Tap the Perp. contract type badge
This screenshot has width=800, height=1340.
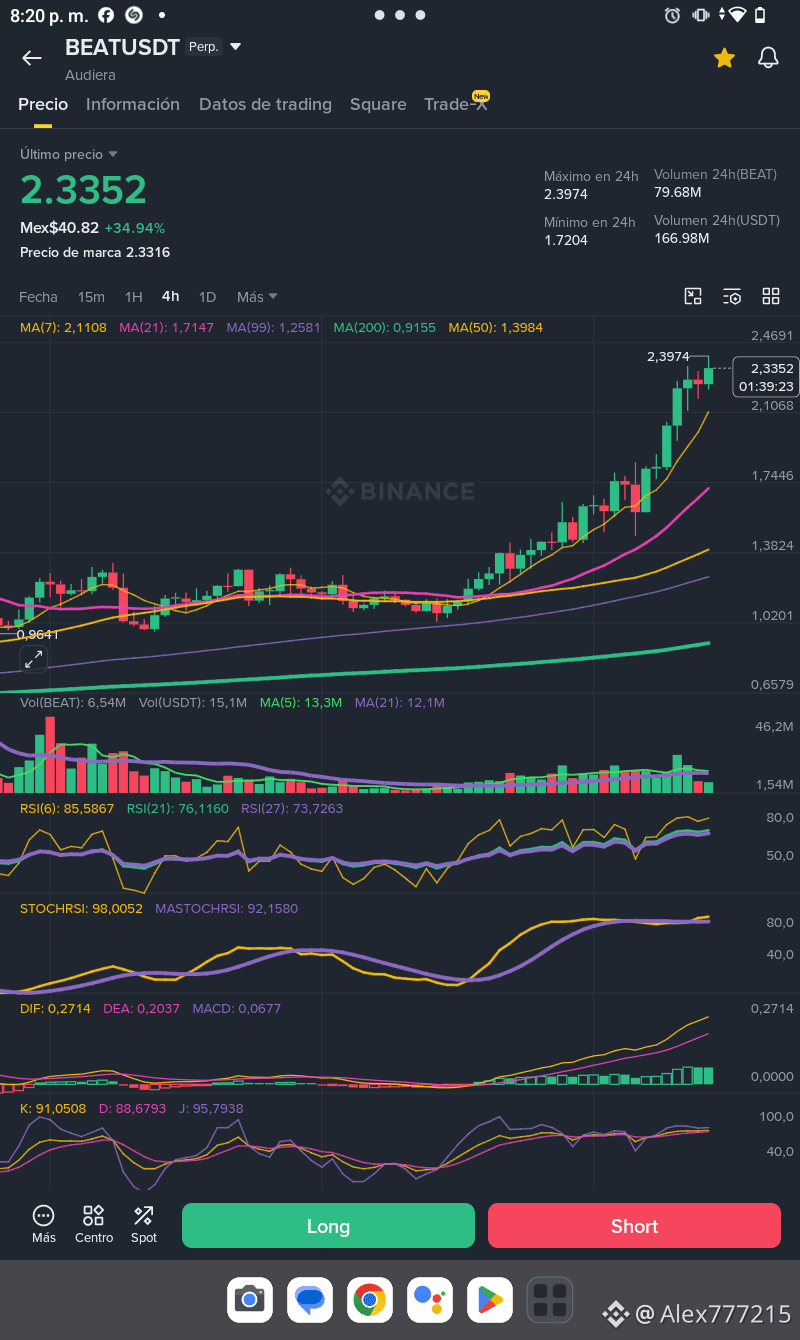204,47
